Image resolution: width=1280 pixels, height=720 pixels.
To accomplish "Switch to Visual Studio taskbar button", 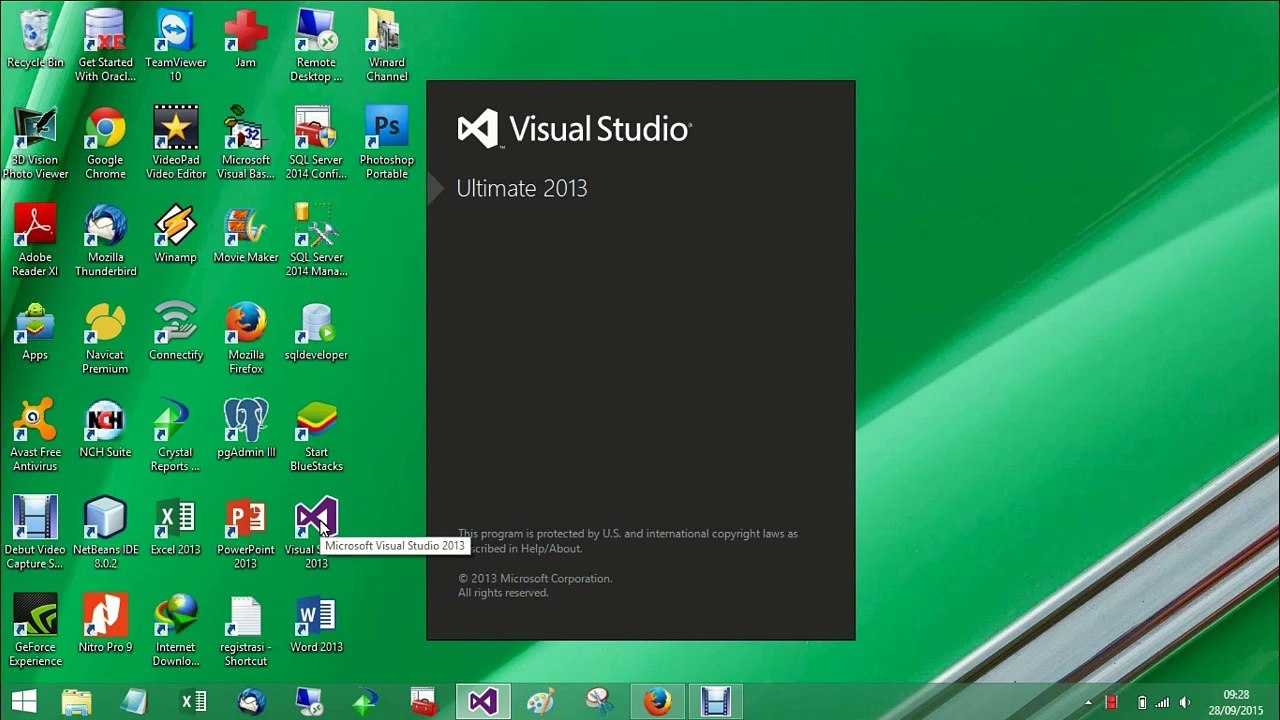I will pyautogui.click(x=483, y=702).
